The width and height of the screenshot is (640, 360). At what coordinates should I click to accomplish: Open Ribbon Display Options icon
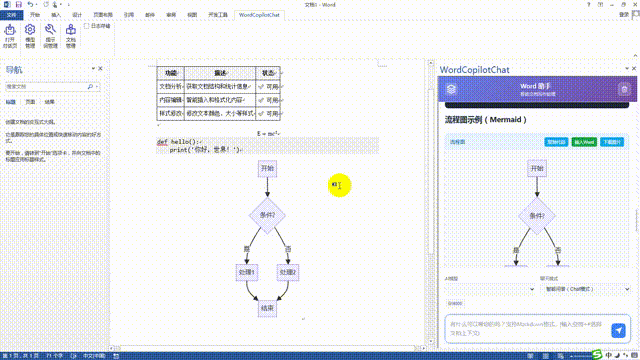[600, 4]
